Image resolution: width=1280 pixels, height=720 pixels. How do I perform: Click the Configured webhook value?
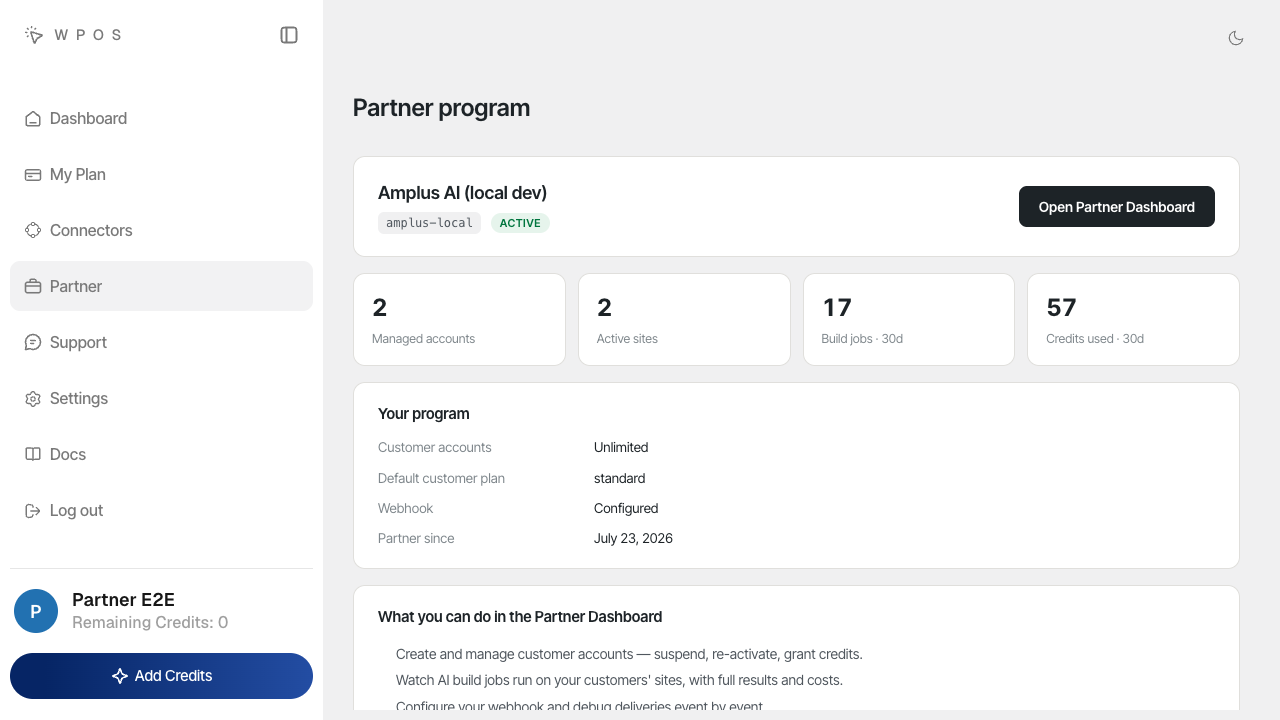626,508
